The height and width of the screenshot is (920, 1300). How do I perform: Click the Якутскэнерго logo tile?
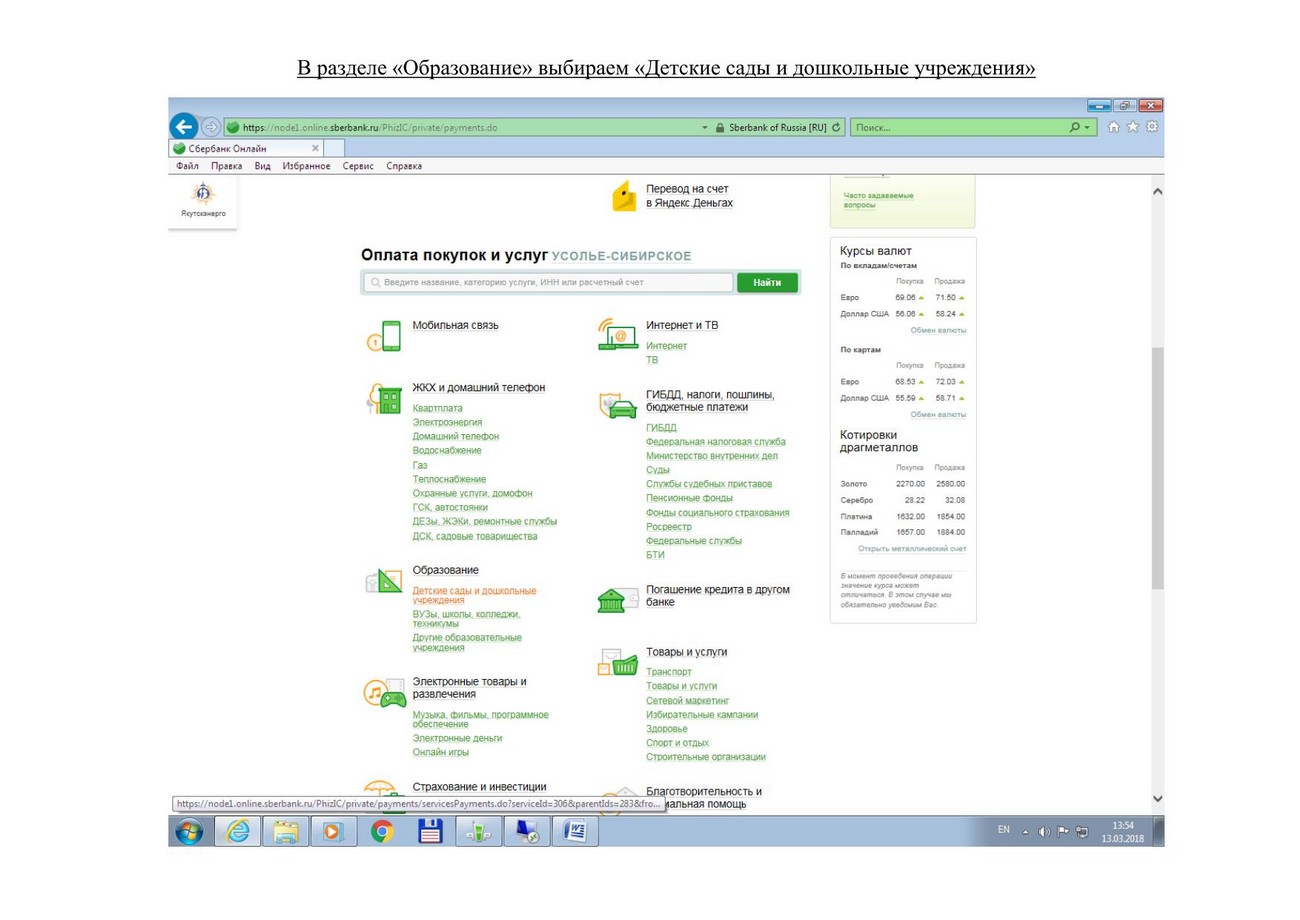[x=203, y=200]
